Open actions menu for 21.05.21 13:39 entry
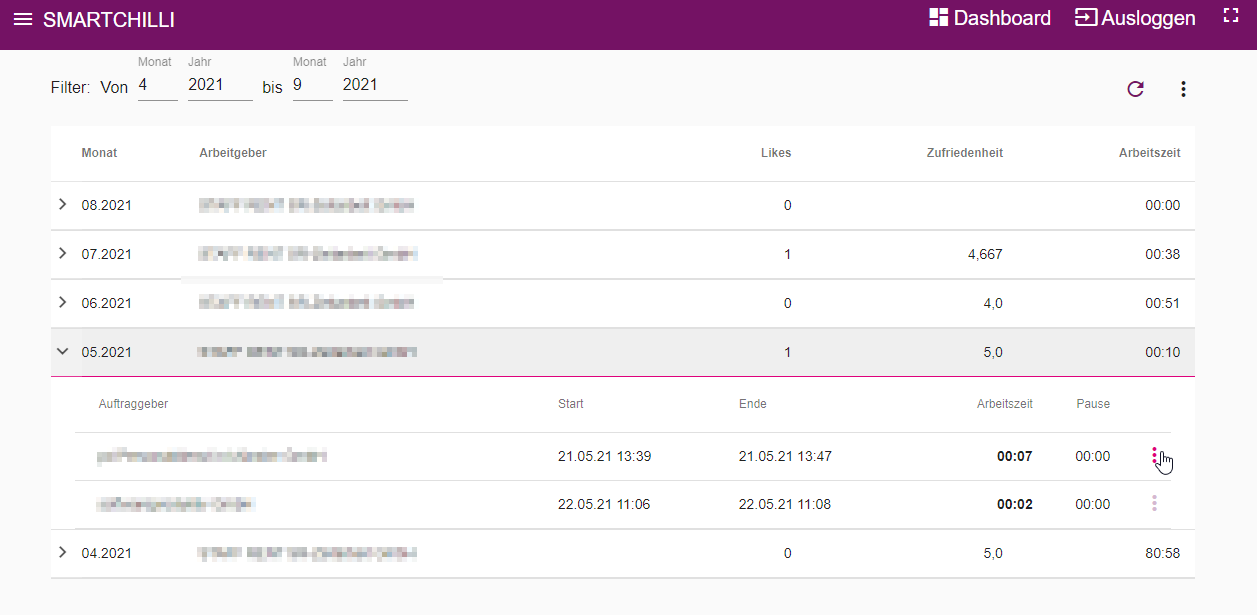 tap(1155, 456)
